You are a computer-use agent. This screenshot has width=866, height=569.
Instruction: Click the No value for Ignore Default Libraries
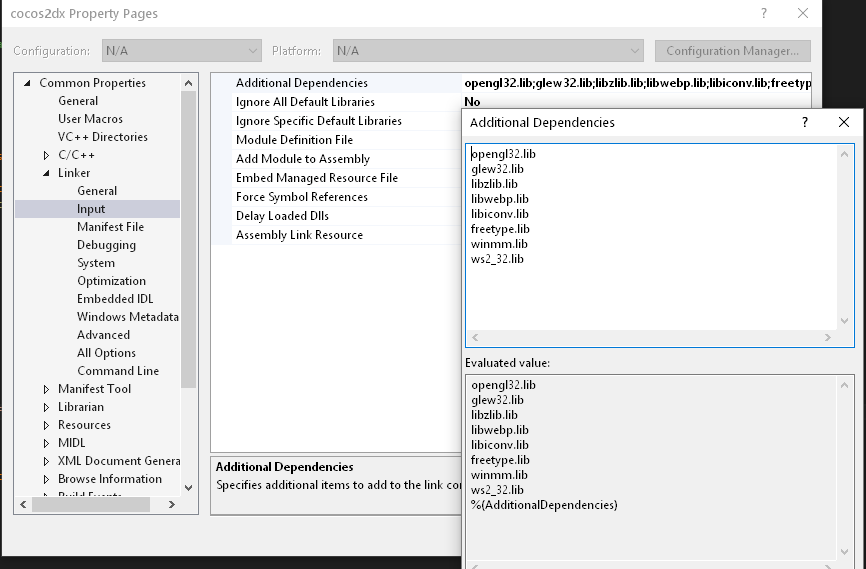(x=472, y=102)
